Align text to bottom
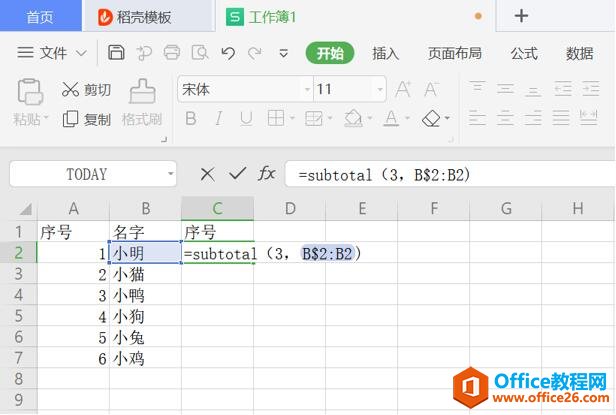The image size is (616, 415). [533, 90]
